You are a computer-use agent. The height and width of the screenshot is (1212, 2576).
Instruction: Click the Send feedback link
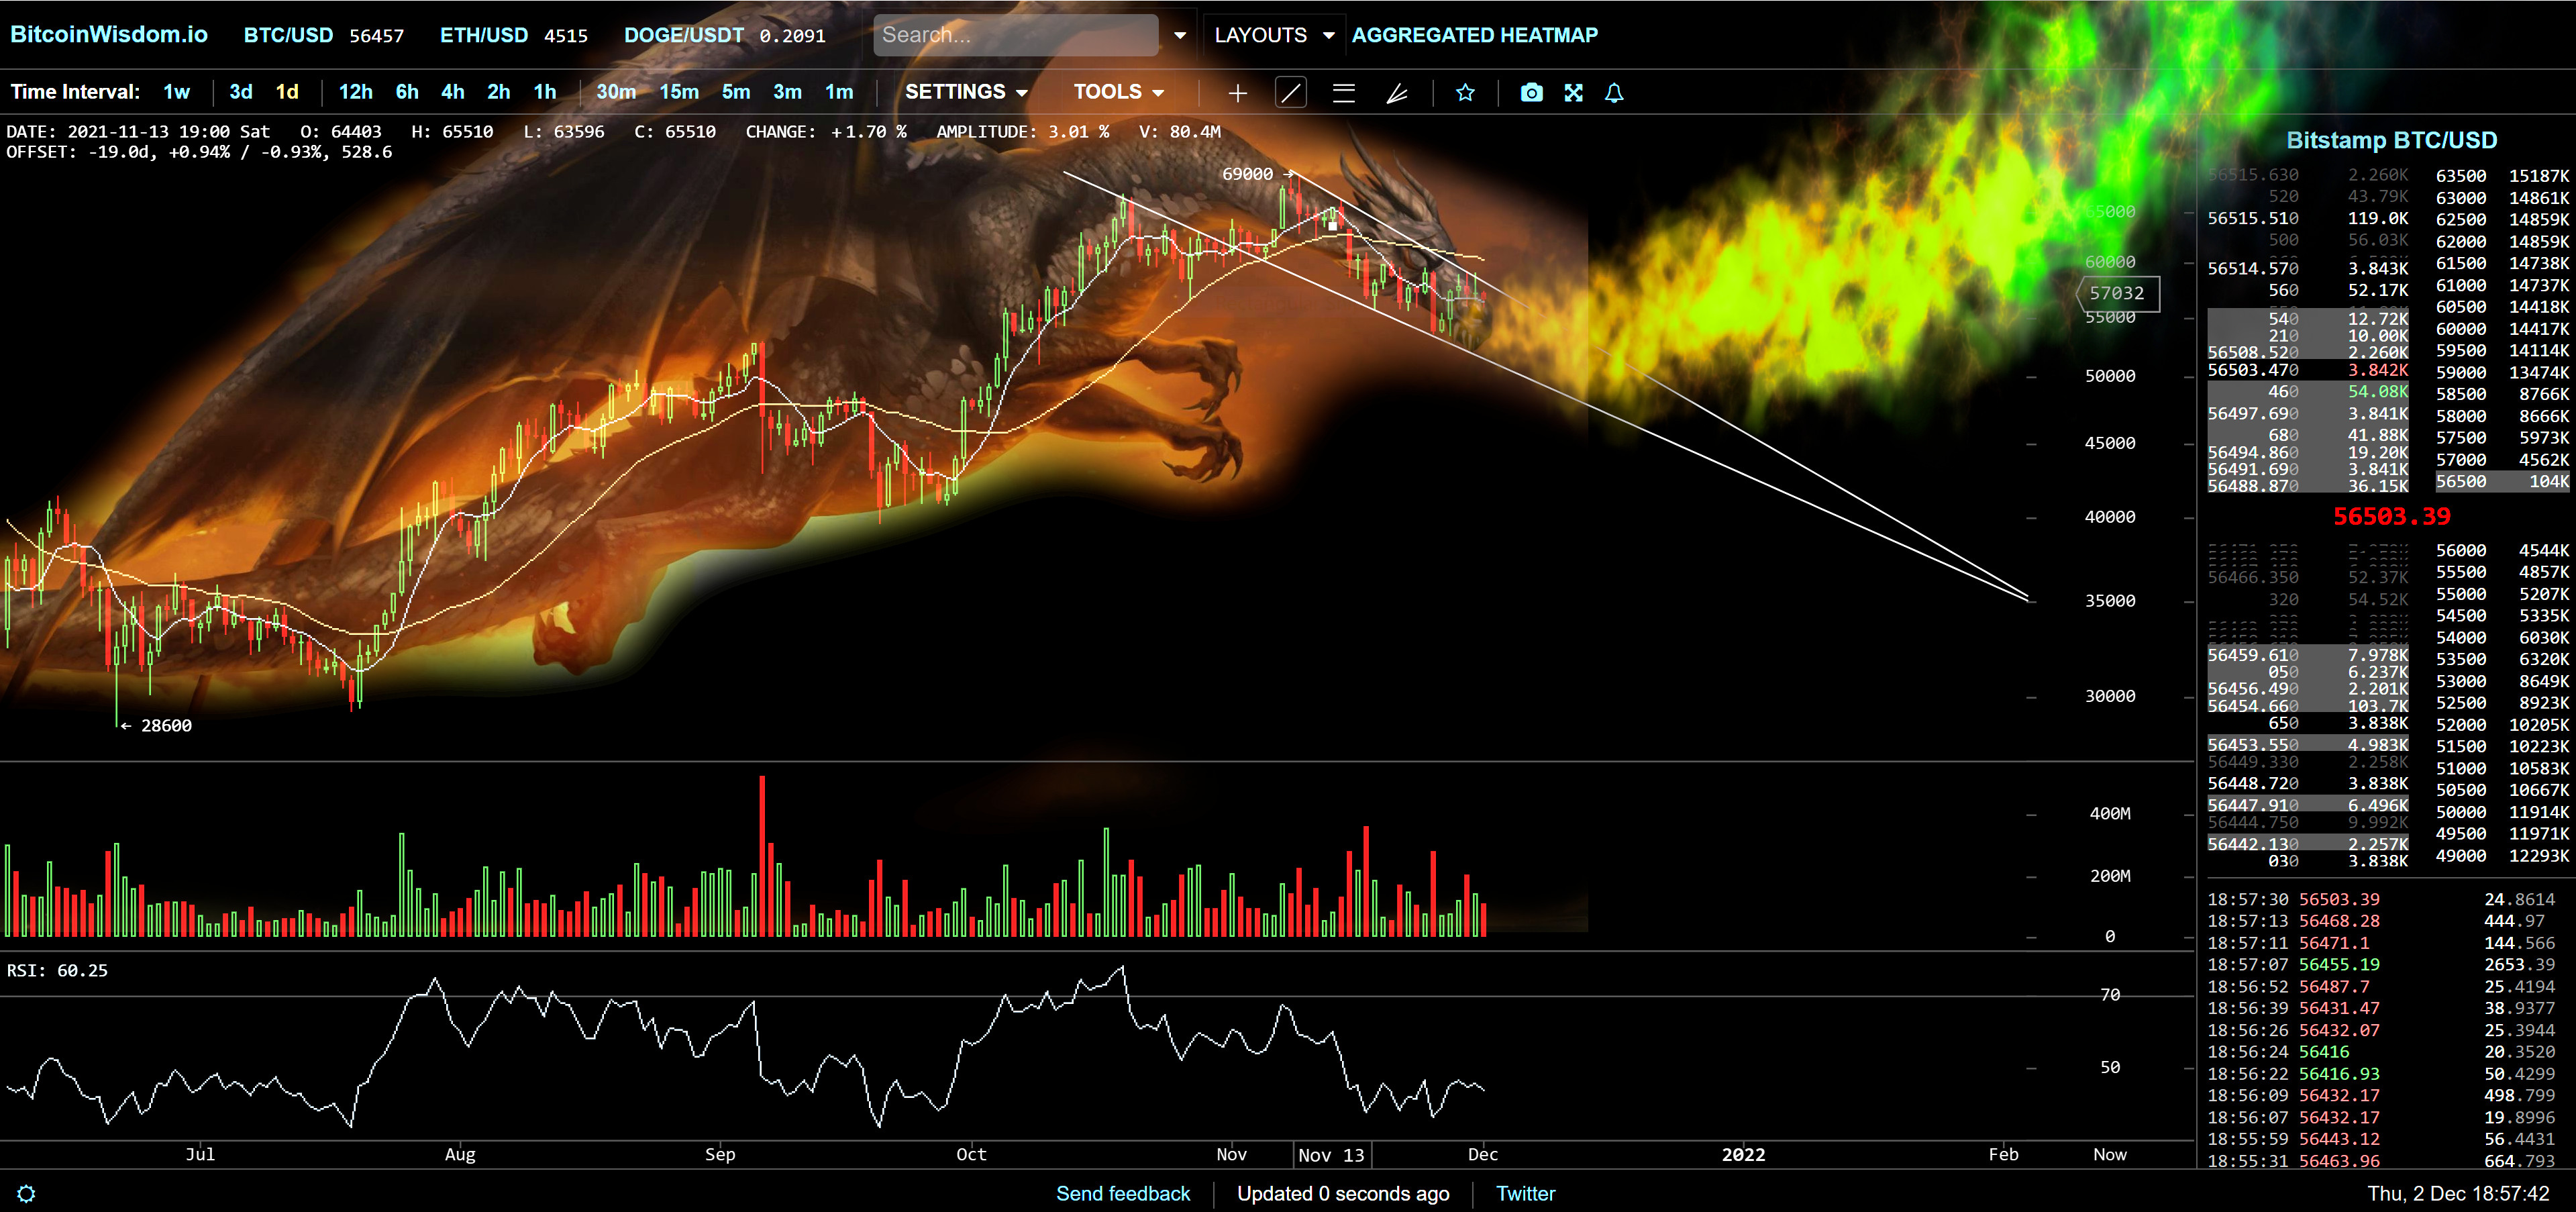1123,1193
